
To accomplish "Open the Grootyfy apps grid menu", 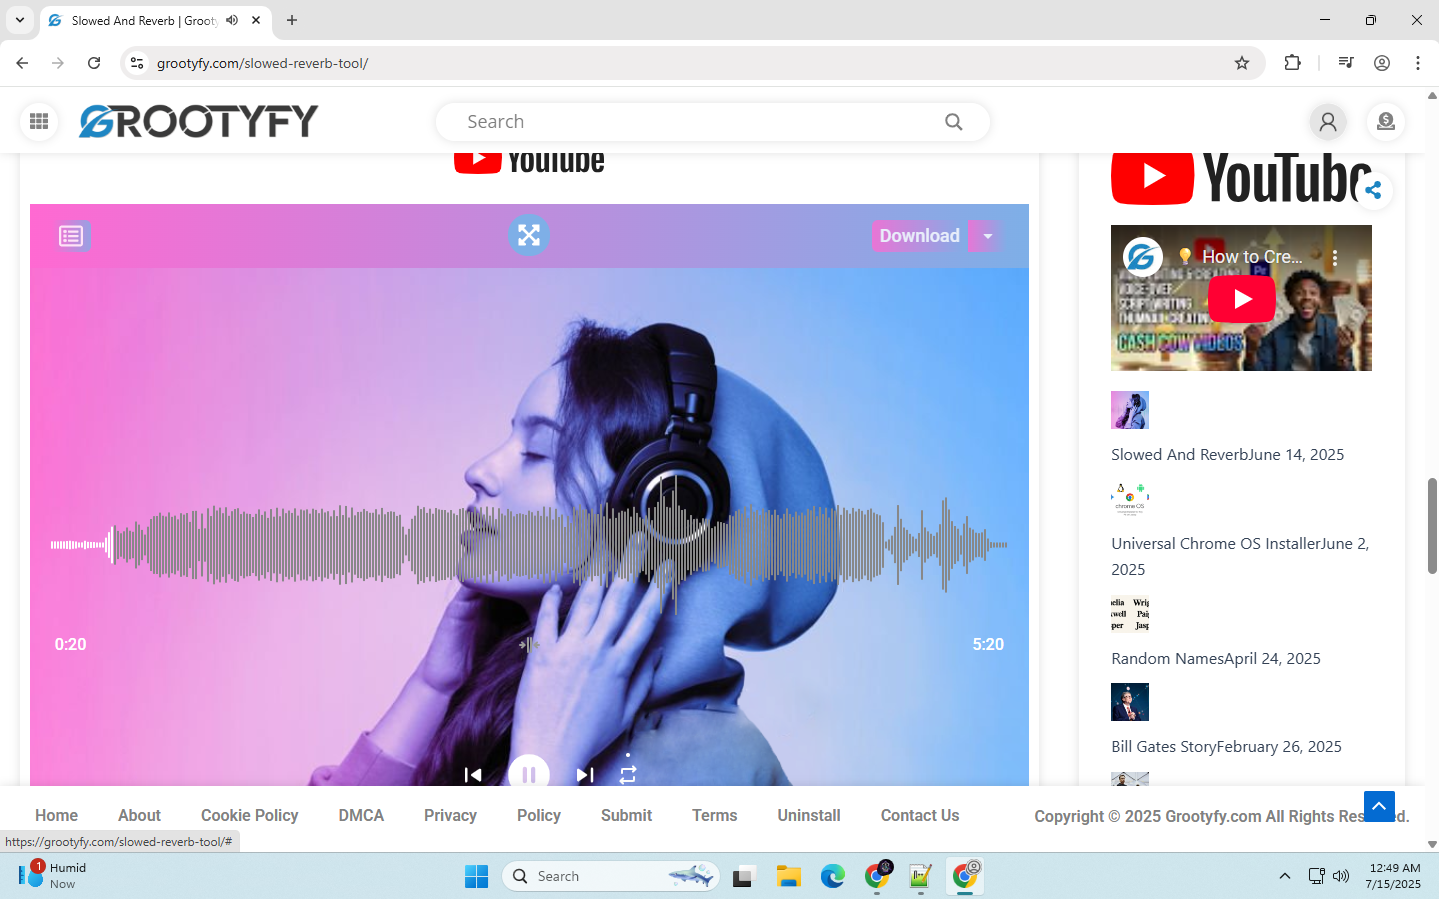I will (39, 122).
